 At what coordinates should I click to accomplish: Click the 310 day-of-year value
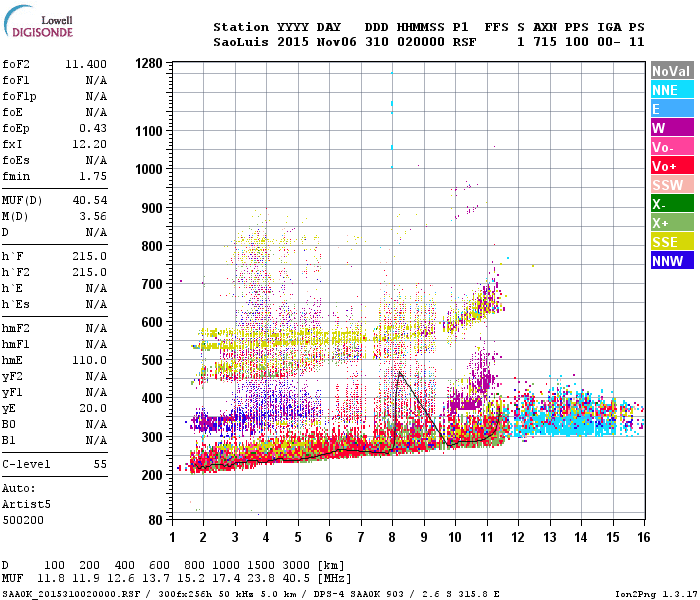pos(376,42)
